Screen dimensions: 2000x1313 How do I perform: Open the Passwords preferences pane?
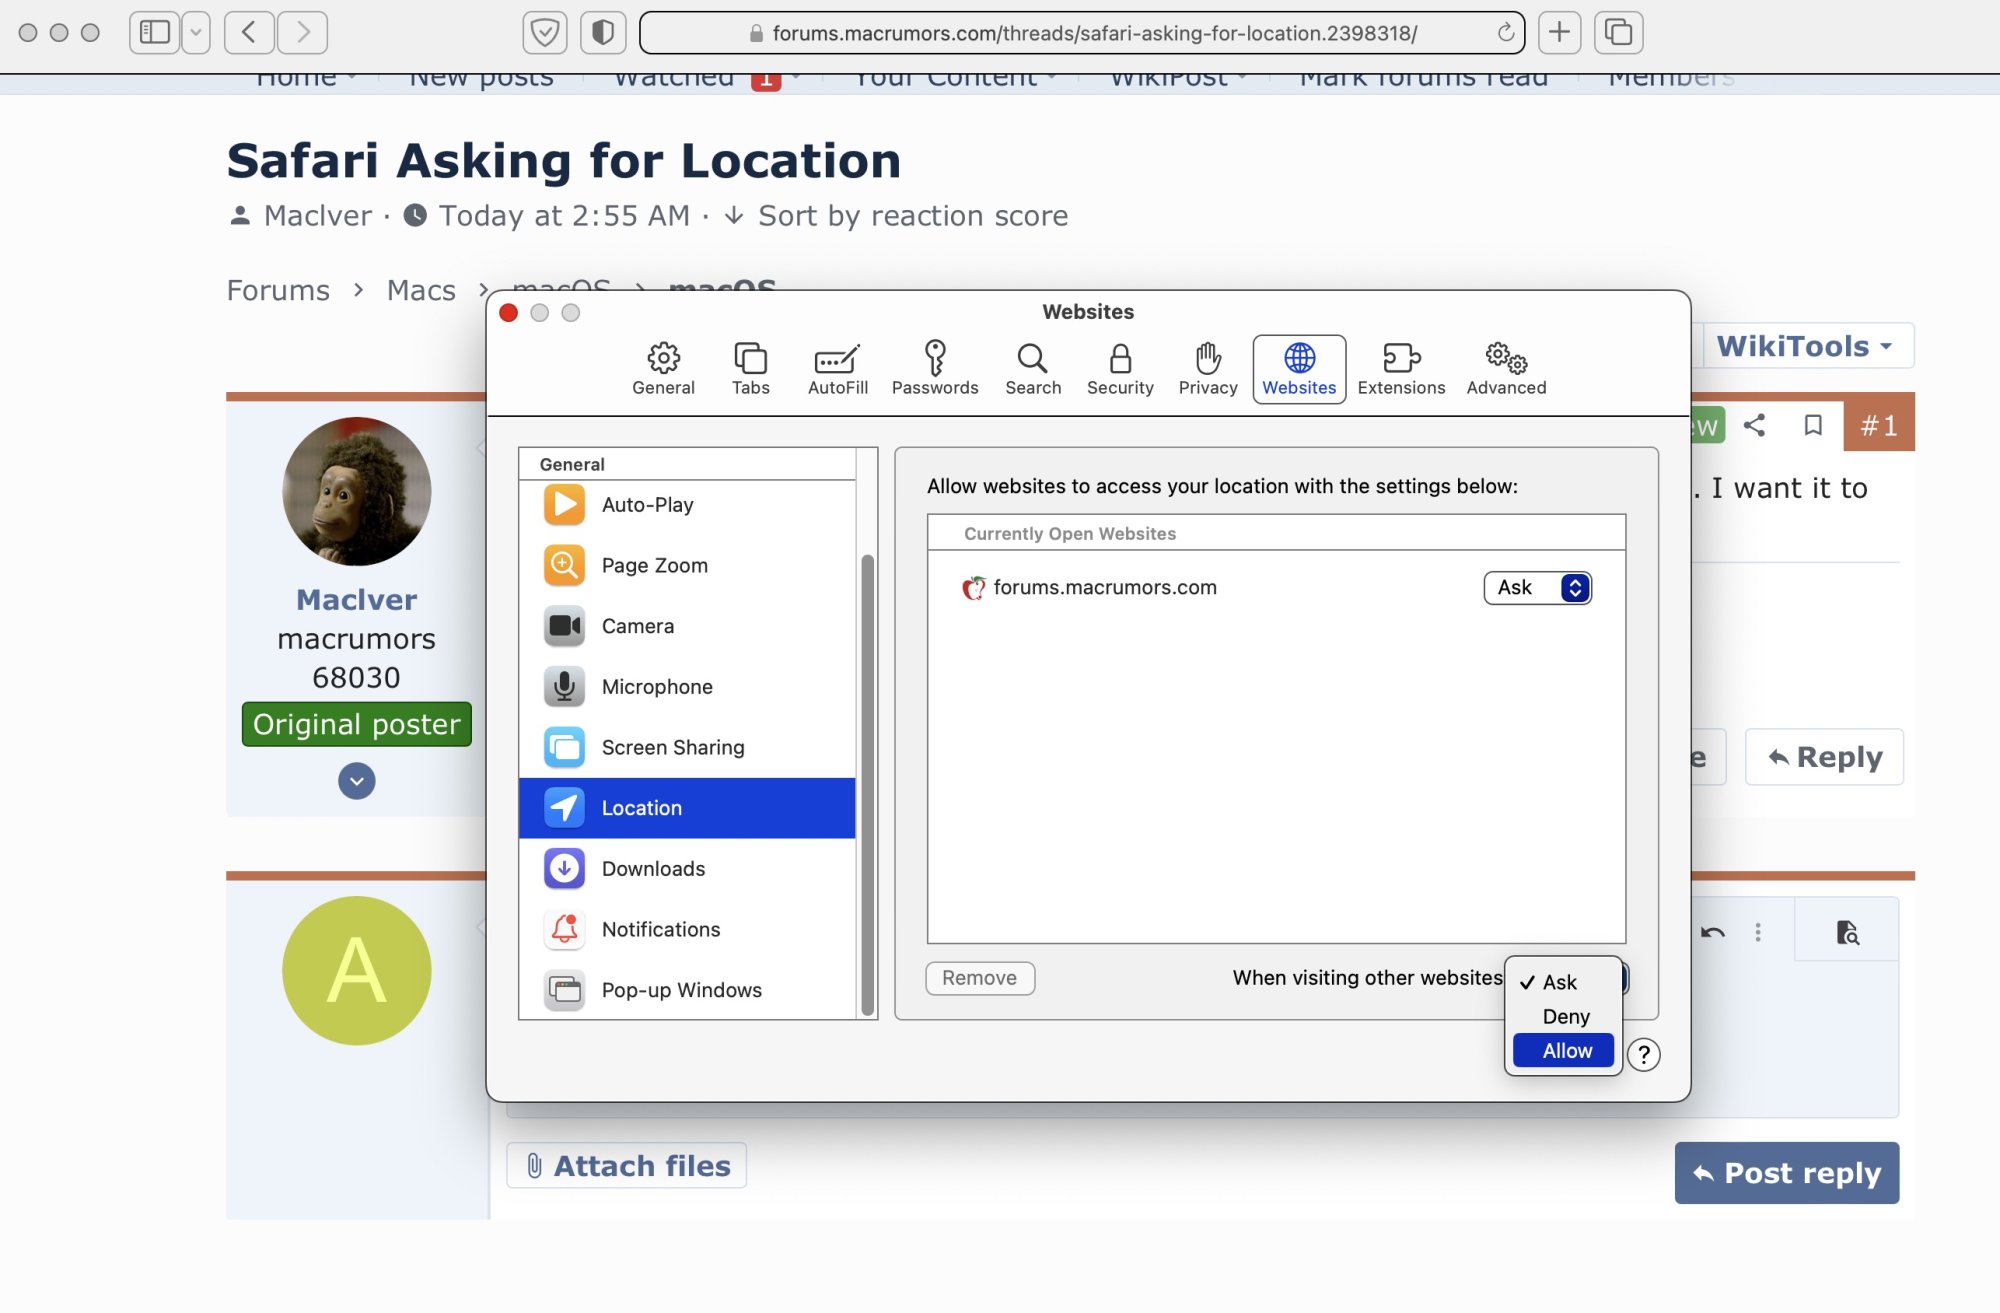[934, 368]
